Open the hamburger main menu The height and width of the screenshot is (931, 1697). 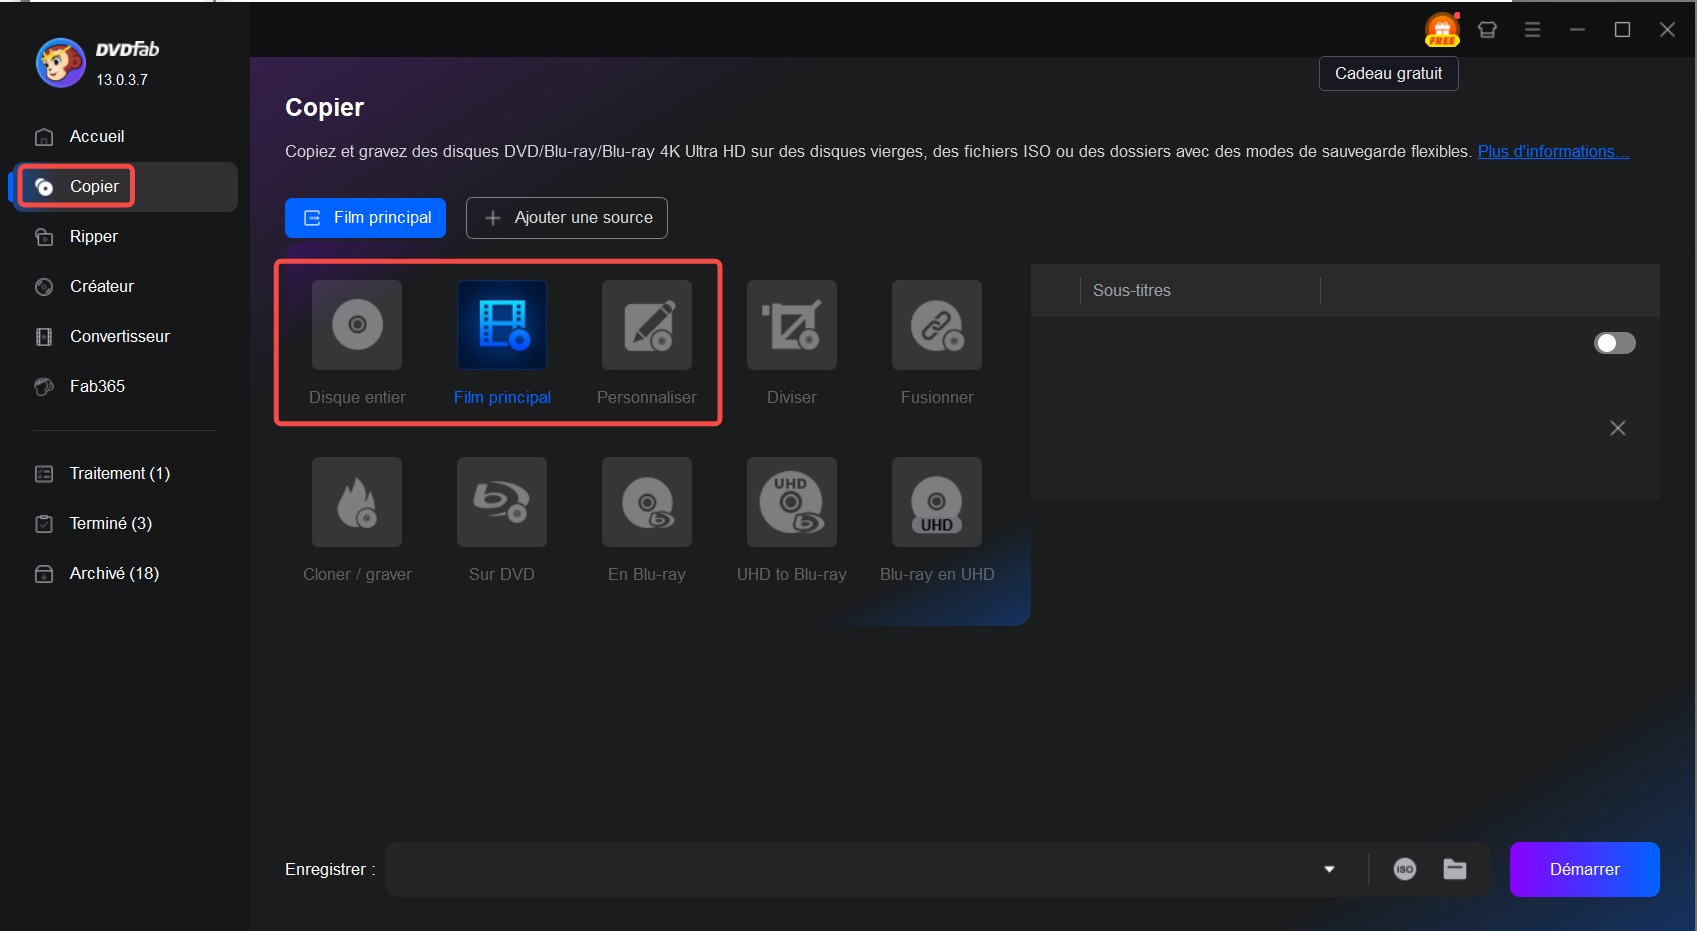[x=1532, y=30]
